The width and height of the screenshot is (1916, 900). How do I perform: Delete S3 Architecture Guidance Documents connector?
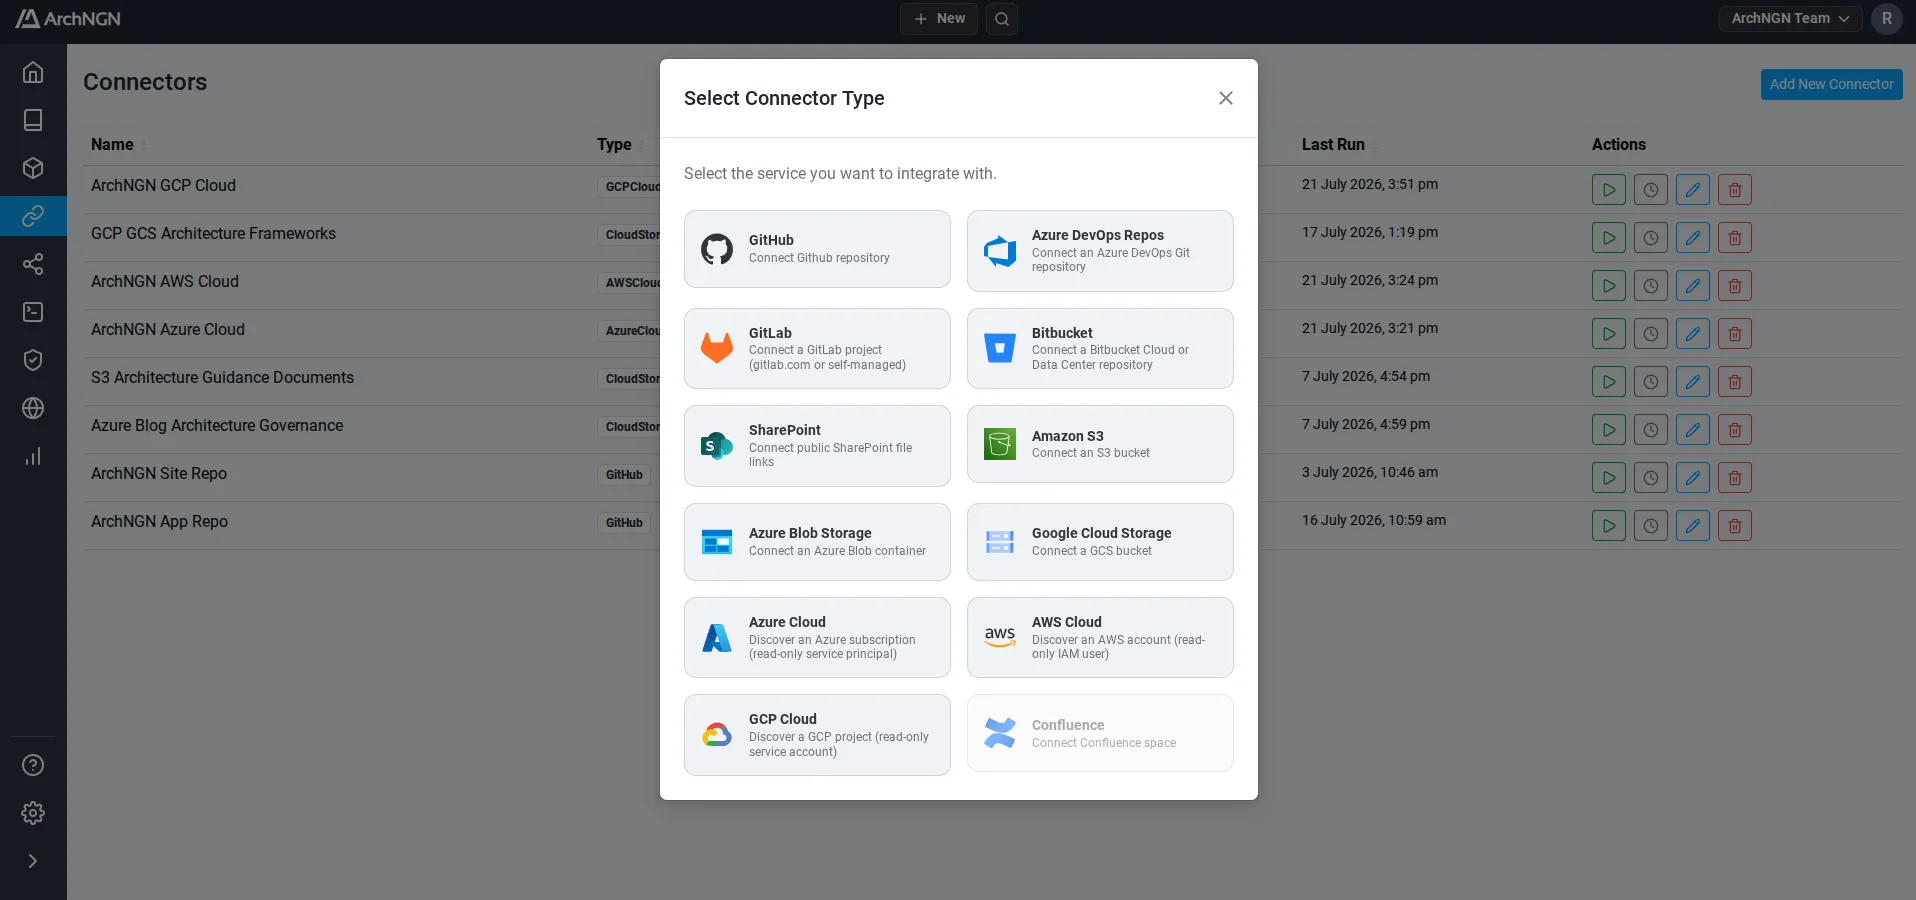tap(1735, 382)
